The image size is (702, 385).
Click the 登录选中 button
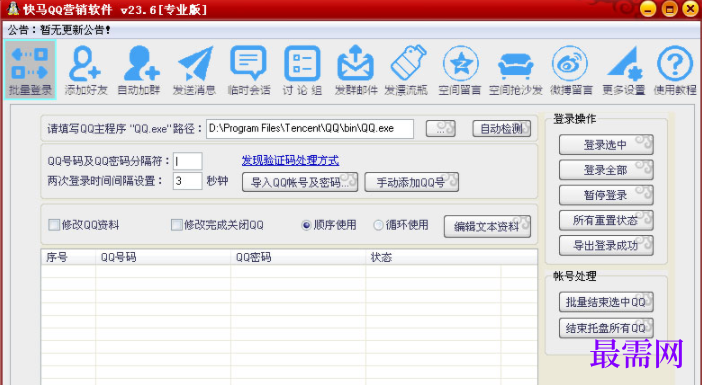coord(606,145)
